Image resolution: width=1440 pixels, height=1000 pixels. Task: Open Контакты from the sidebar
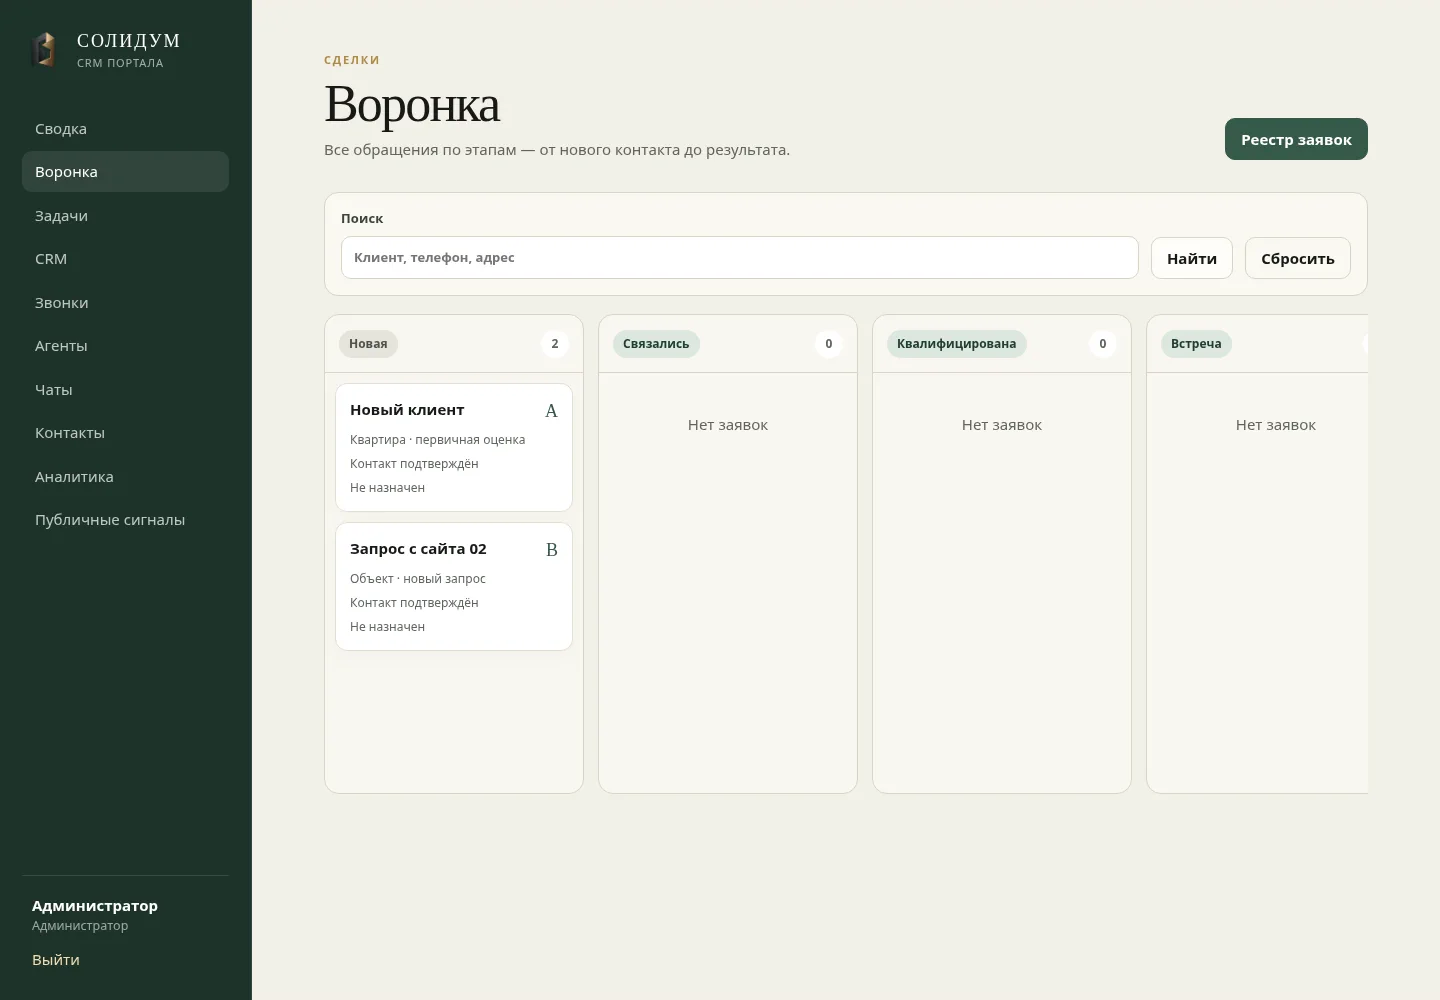125,433
